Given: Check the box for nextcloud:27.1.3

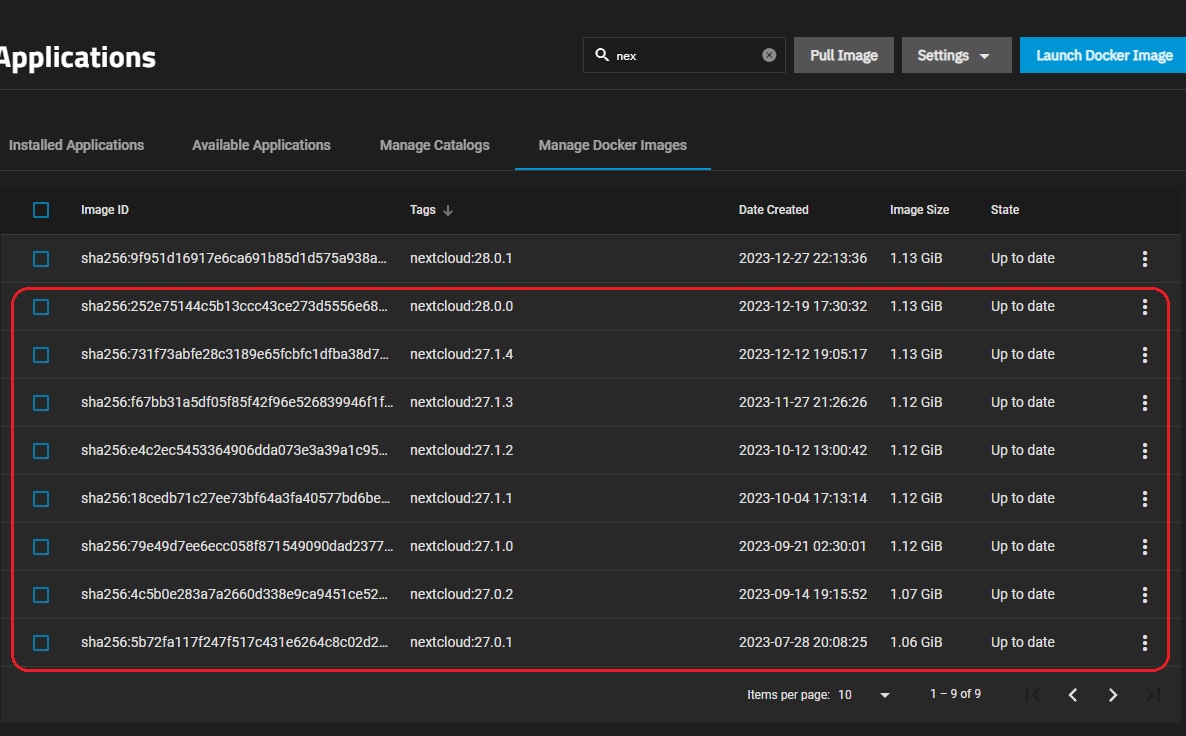Looking at the screenshot, I should point(41,402).
